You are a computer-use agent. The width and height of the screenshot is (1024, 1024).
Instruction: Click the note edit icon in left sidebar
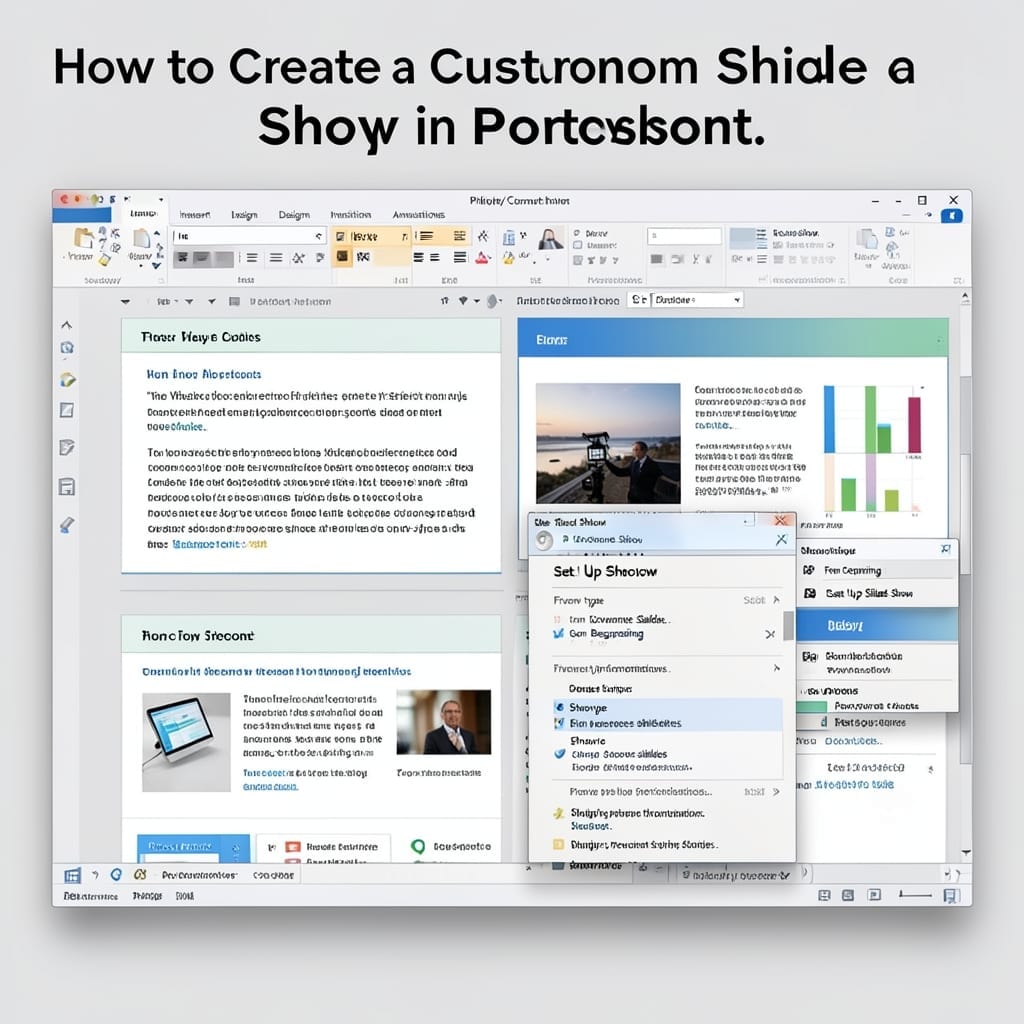click(67, 447)
